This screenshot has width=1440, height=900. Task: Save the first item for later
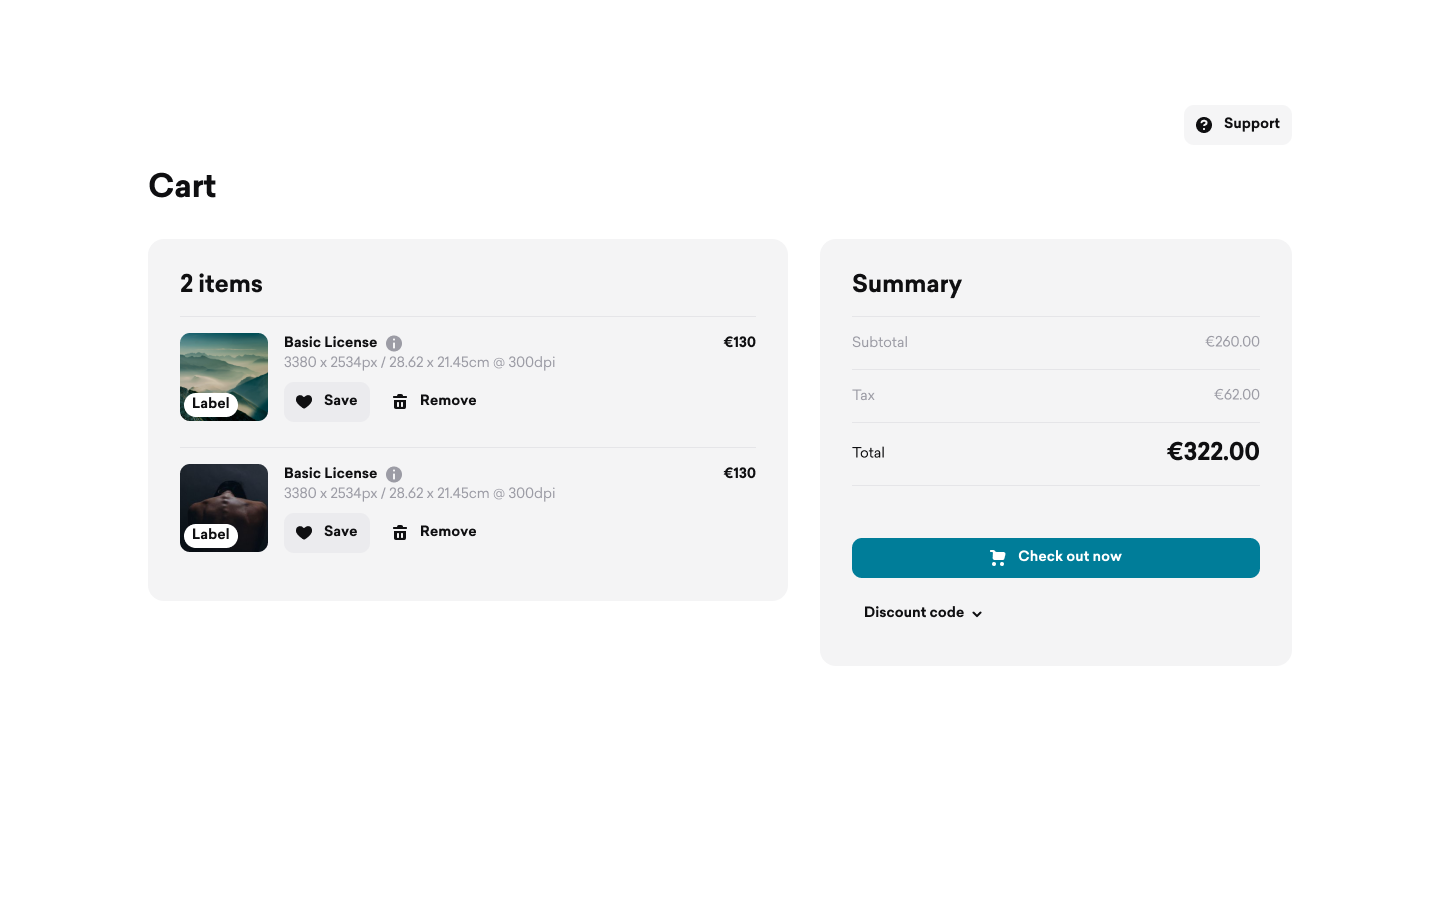pos(327,402)
